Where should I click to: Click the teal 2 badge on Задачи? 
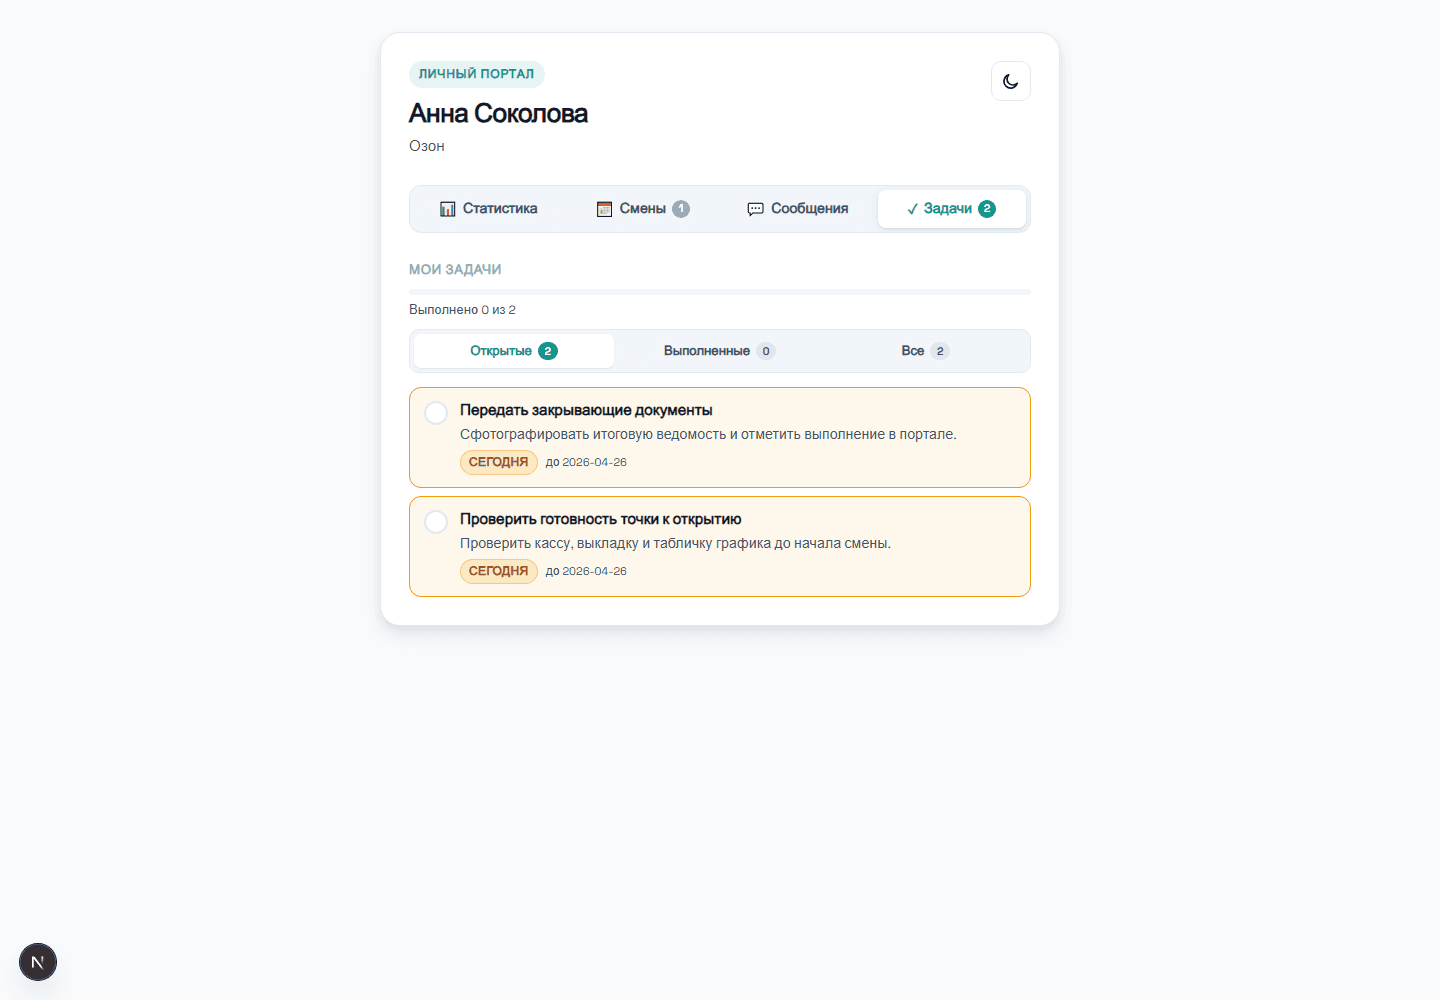point(987,209)
